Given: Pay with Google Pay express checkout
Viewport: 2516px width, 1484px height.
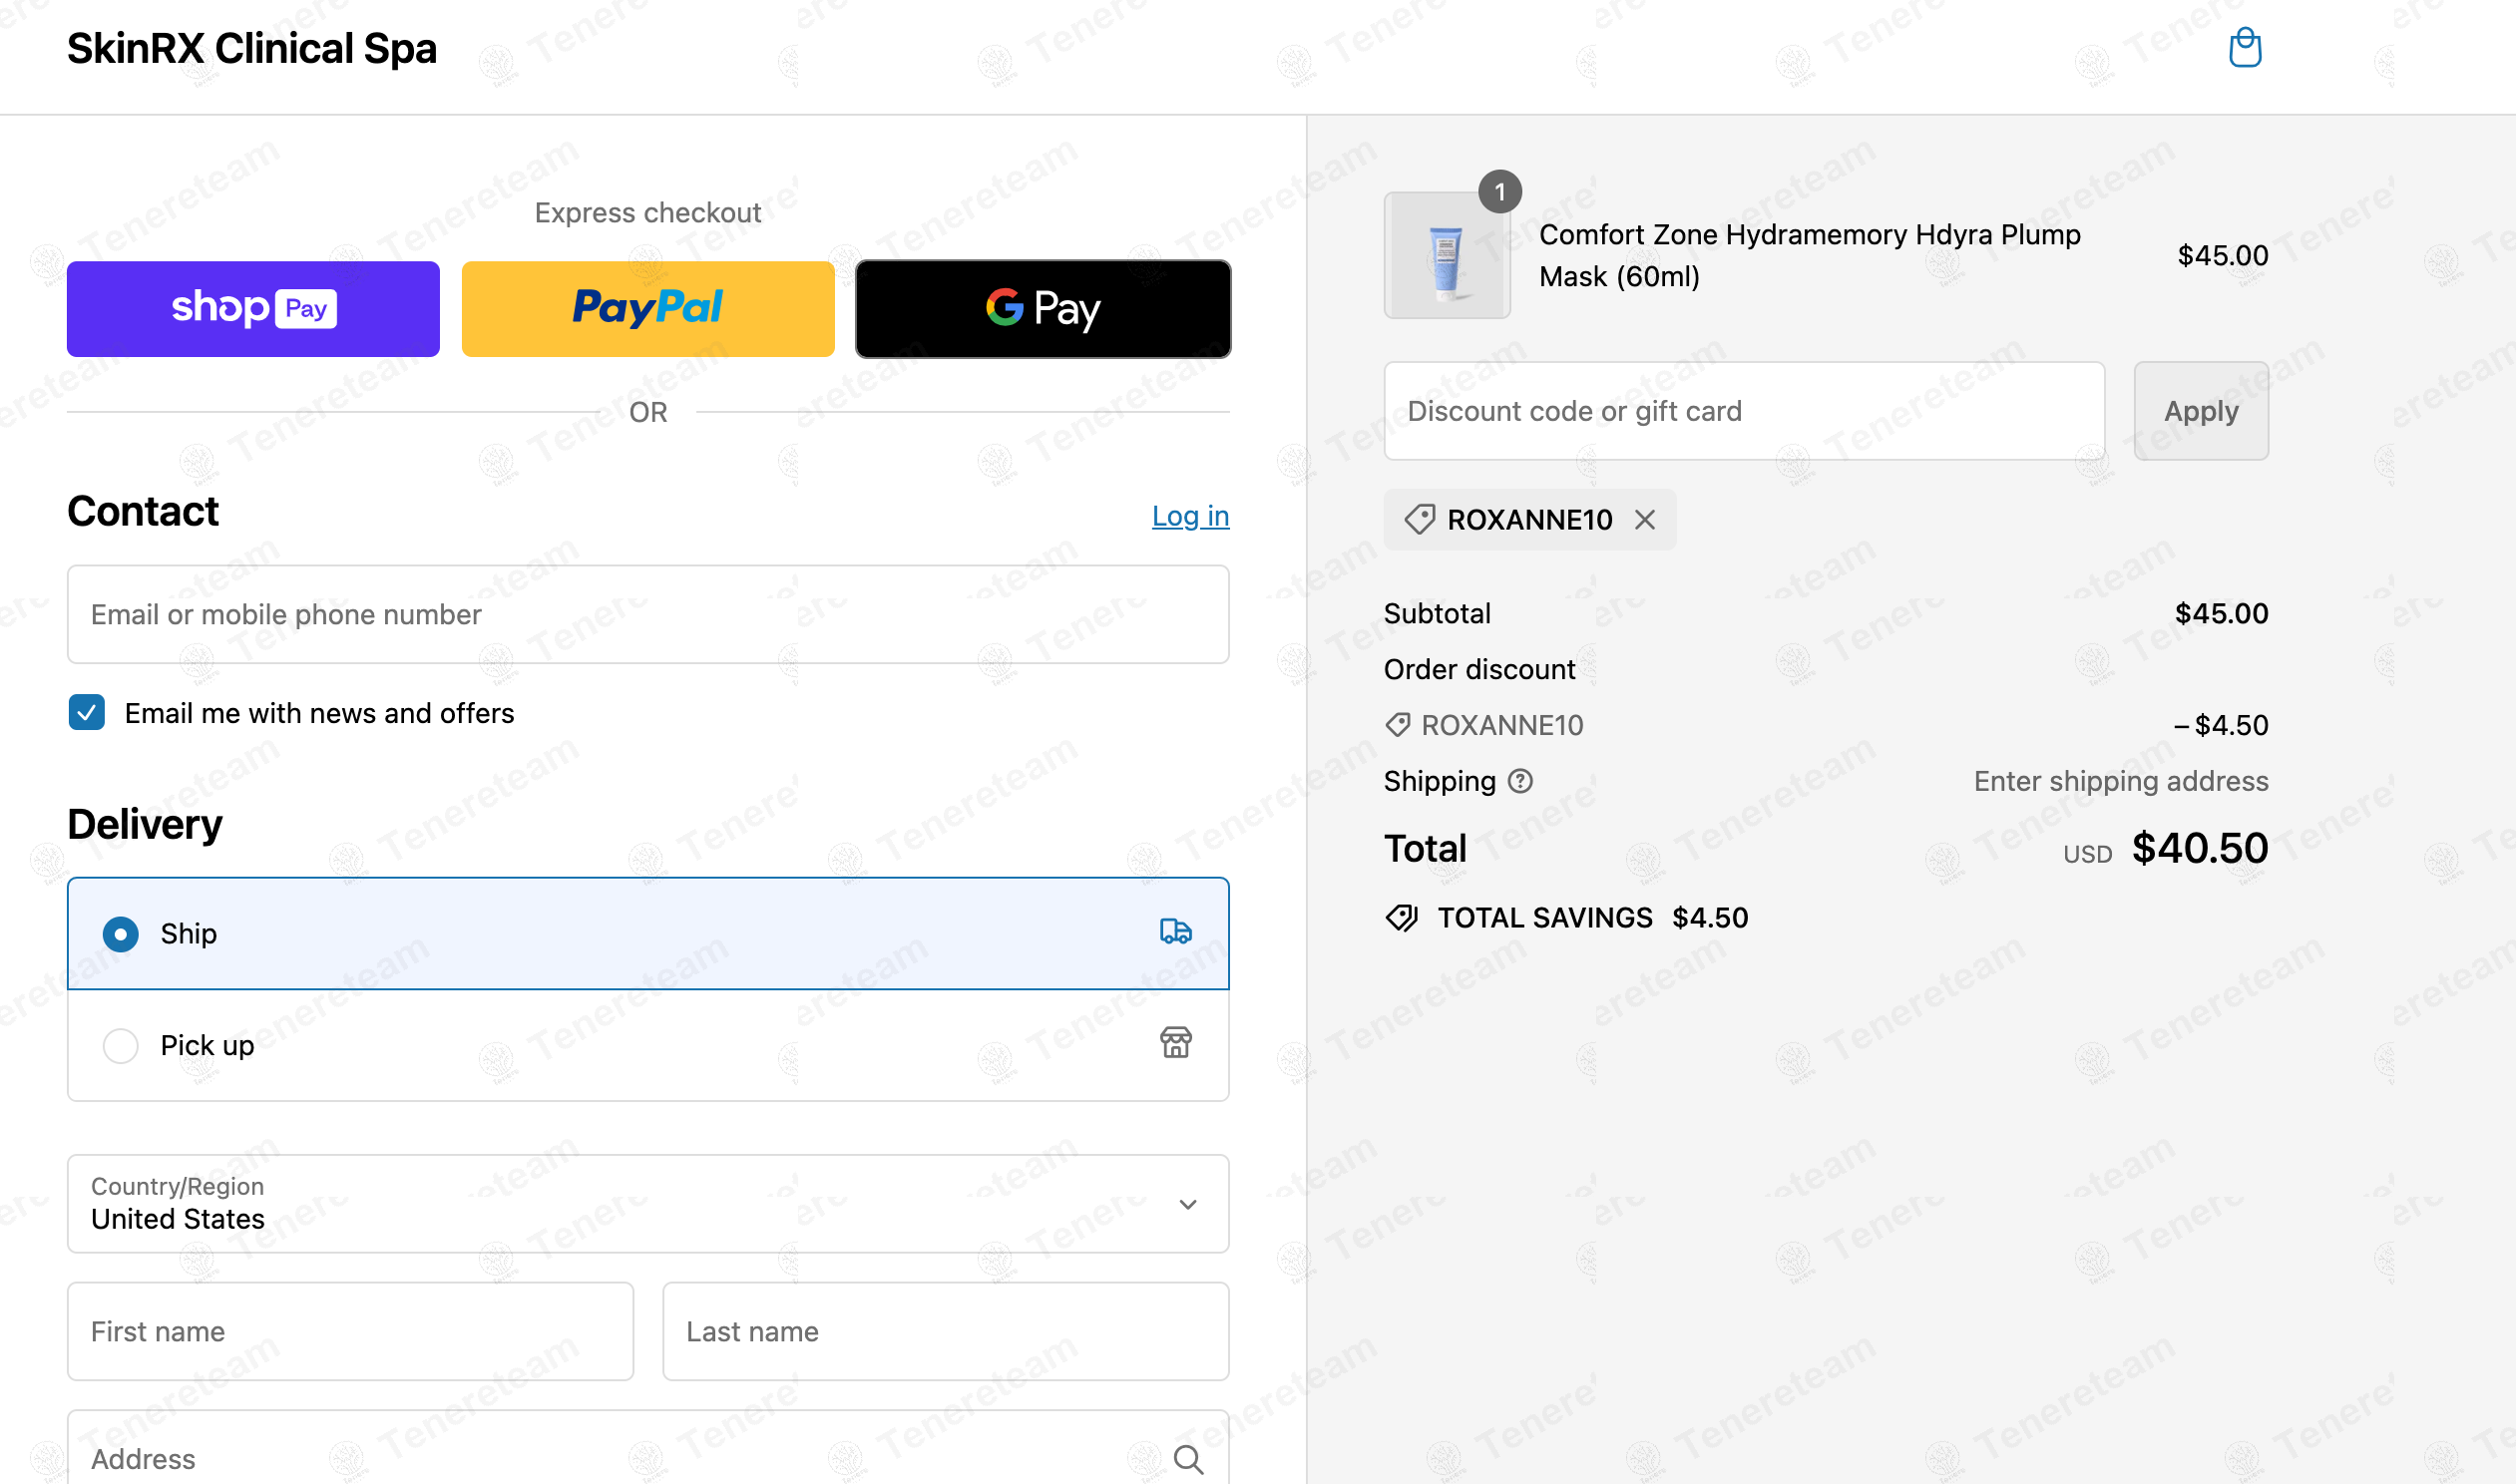Looking at the screenshot, I should point(1043,308).
